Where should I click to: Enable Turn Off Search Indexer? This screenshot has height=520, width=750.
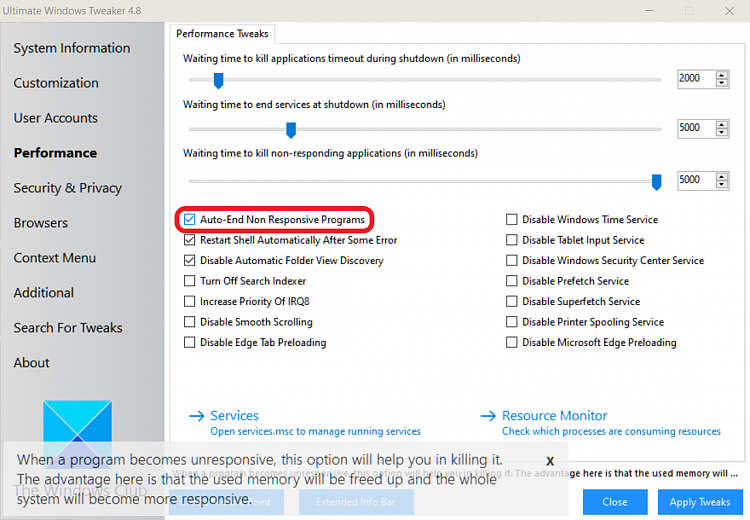(x=189, y=281)
